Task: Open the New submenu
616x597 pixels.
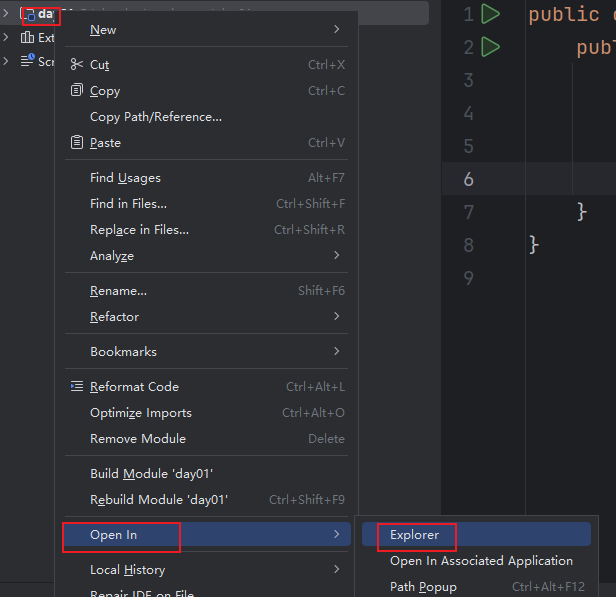Action: point(206,29)
